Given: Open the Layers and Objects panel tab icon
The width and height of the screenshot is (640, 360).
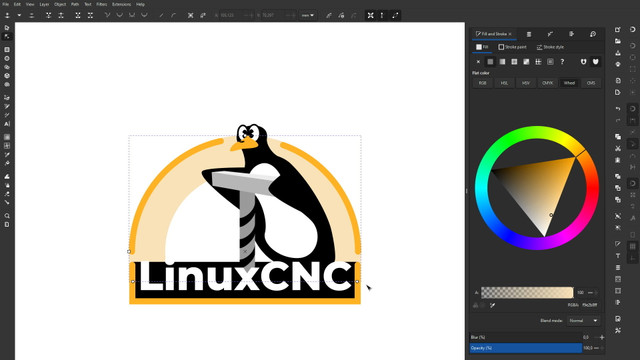Looking at the screenshot, I should [529, 34].
